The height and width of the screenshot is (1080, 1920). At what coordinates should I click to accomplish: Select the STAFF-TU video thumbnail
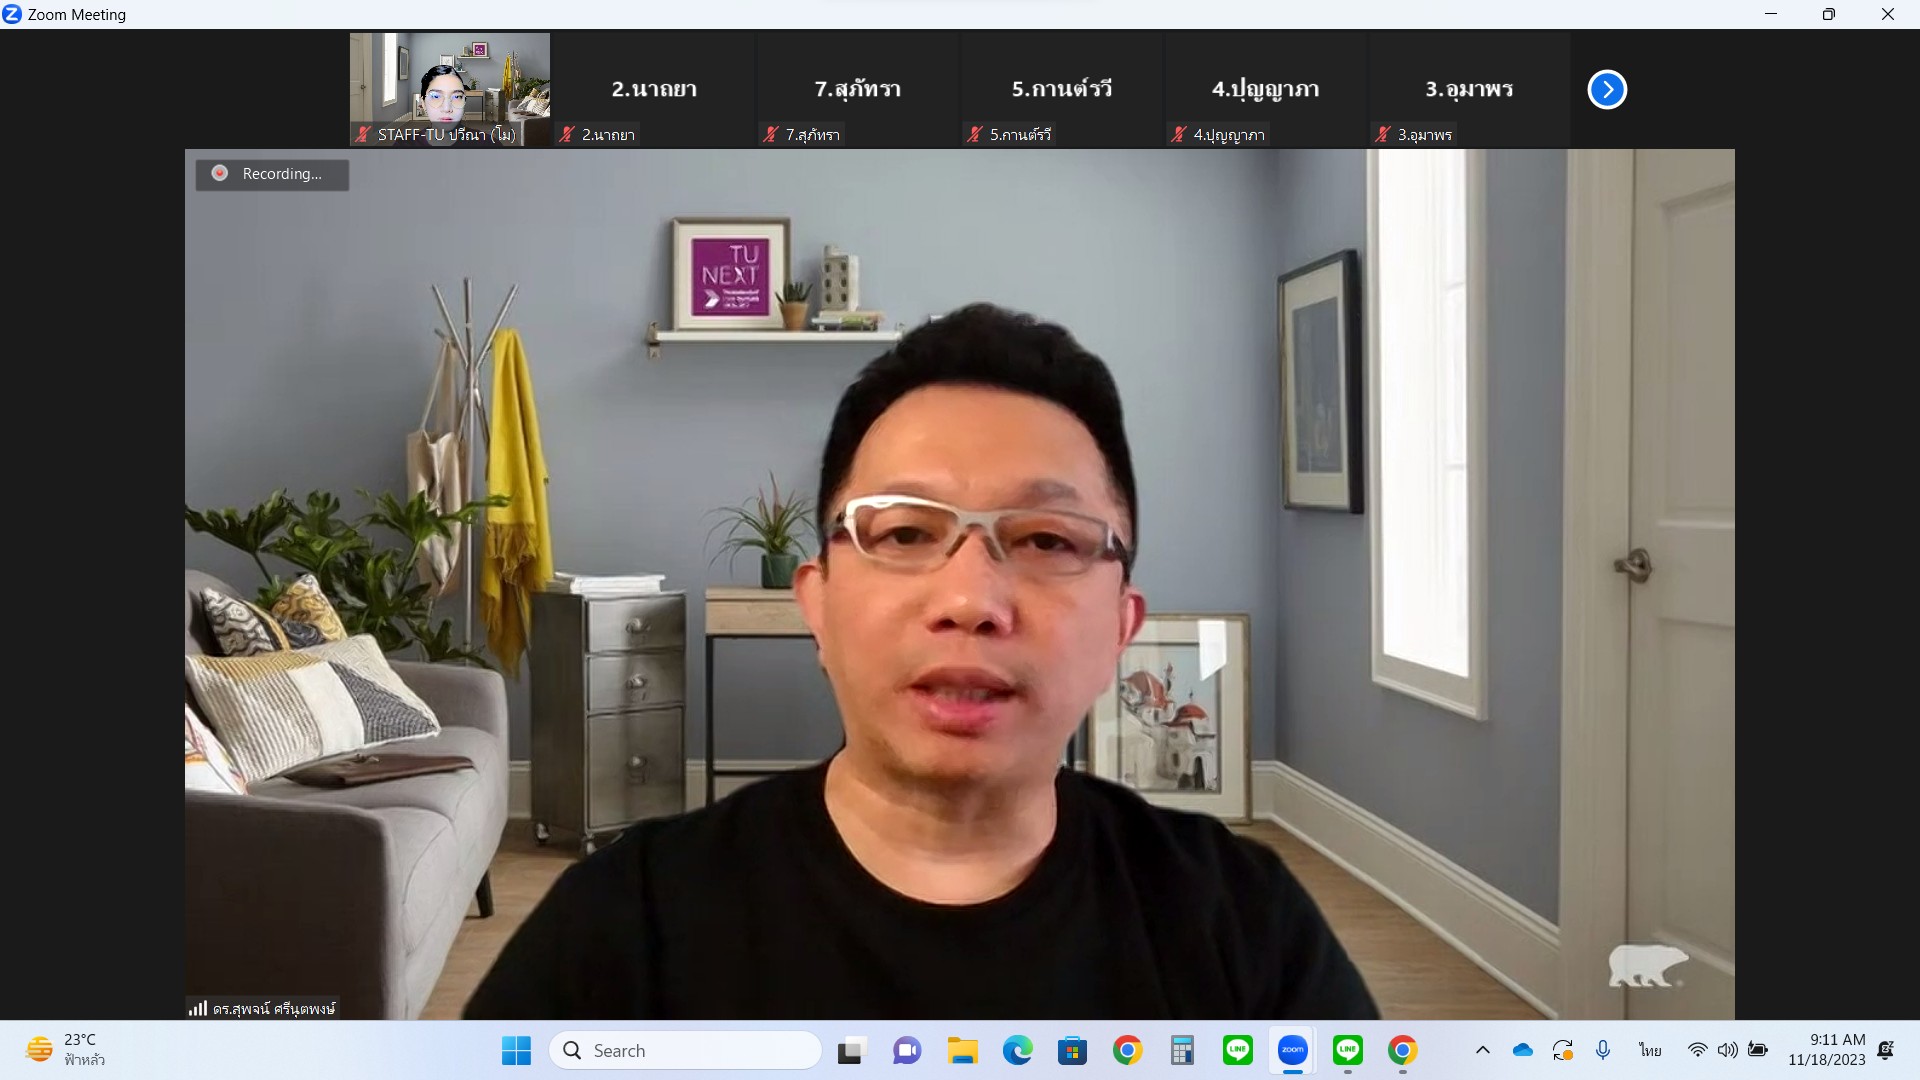pos(450,90)
